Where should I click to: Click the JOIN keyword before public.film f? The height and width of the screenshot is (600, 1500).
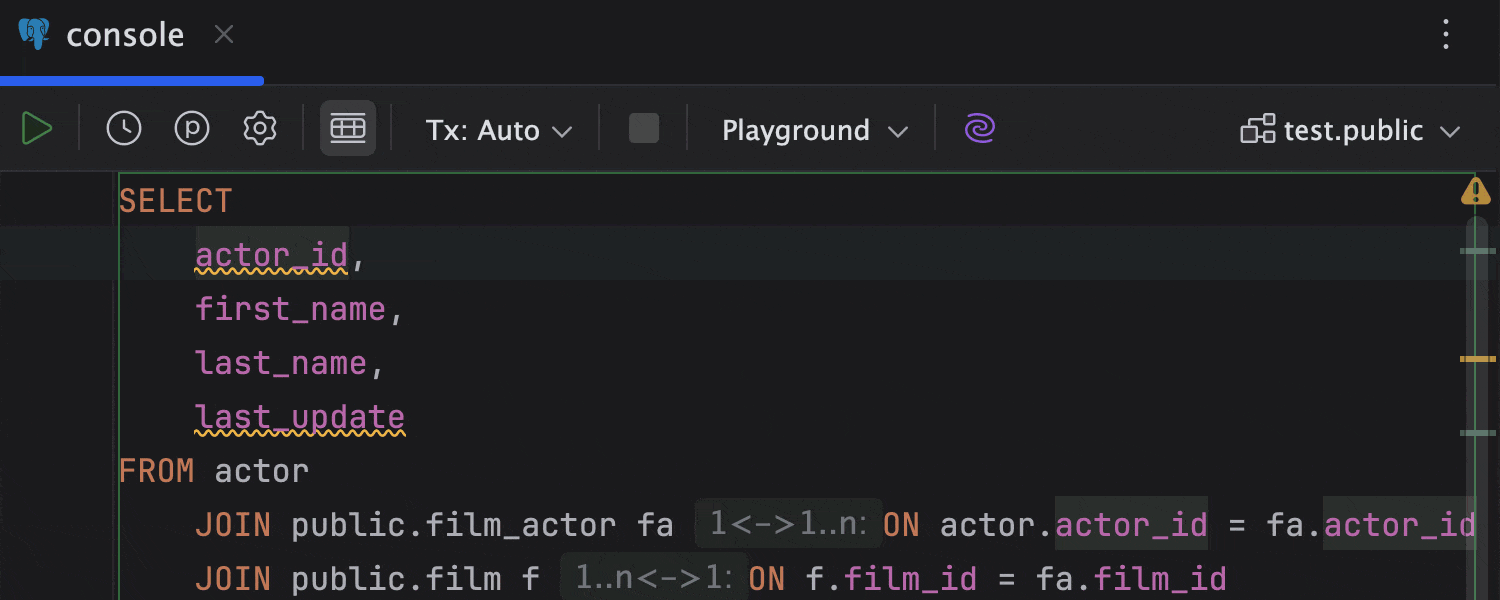click(x=233, y=579)
